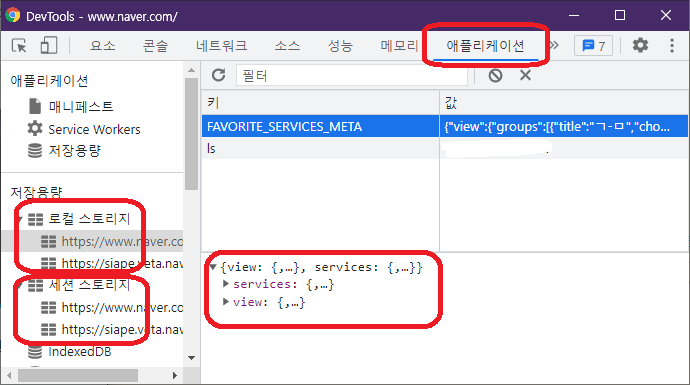Toggle the device toolbar icon
Viewport: 690px width, 385px height.
pos(48,45)
